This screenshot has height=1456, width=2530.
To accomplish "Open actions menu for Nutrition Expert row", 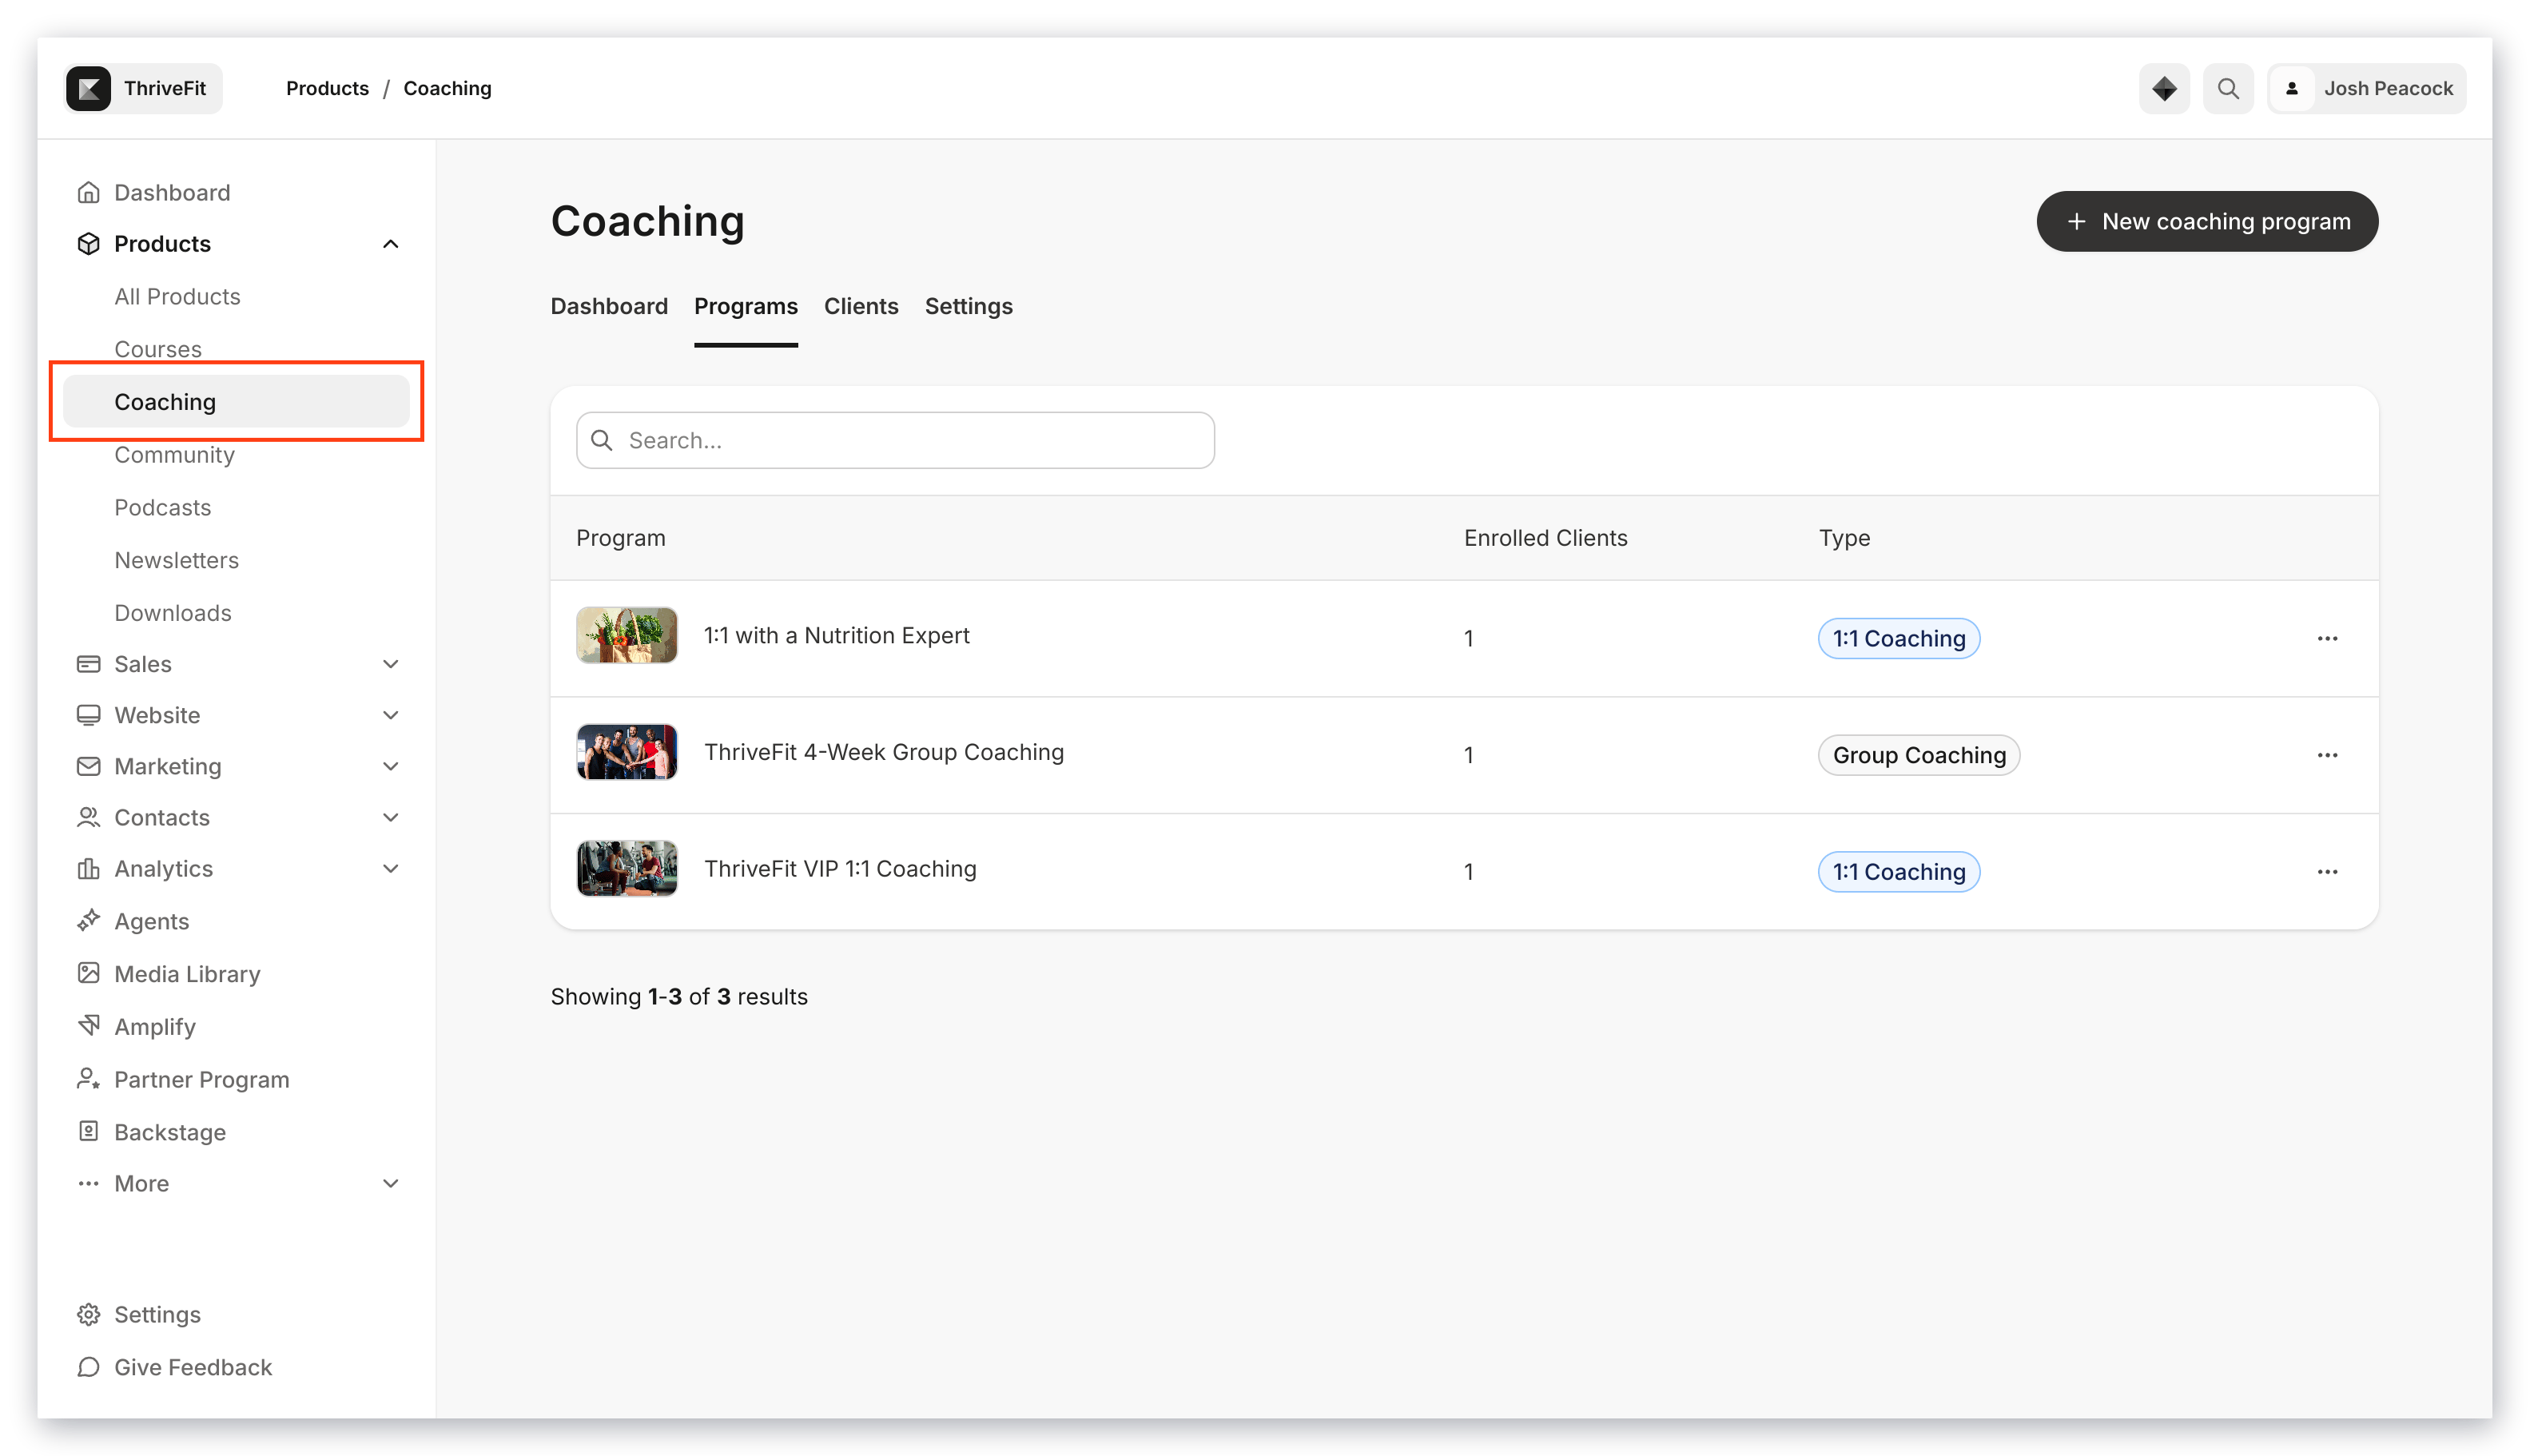I will (x=2327, y=638).
